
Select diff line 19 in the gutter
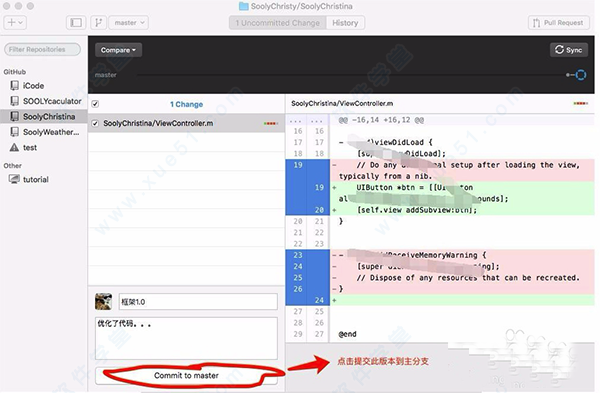[x=298, y=165]
